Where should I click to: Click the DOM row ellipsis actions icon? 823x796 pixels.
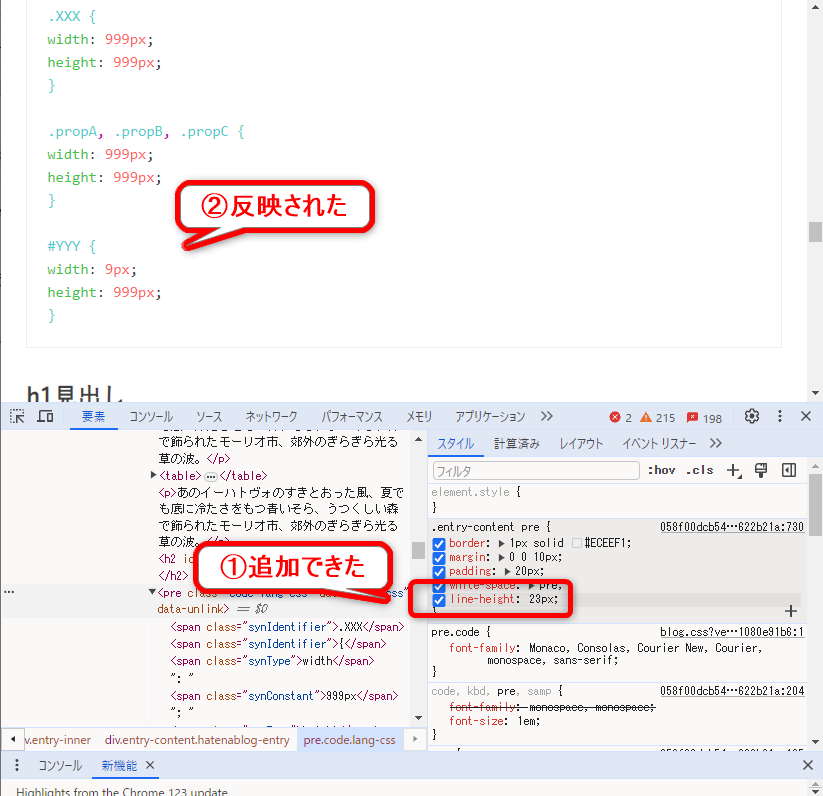pyautogui.click(x=9, y=592)
